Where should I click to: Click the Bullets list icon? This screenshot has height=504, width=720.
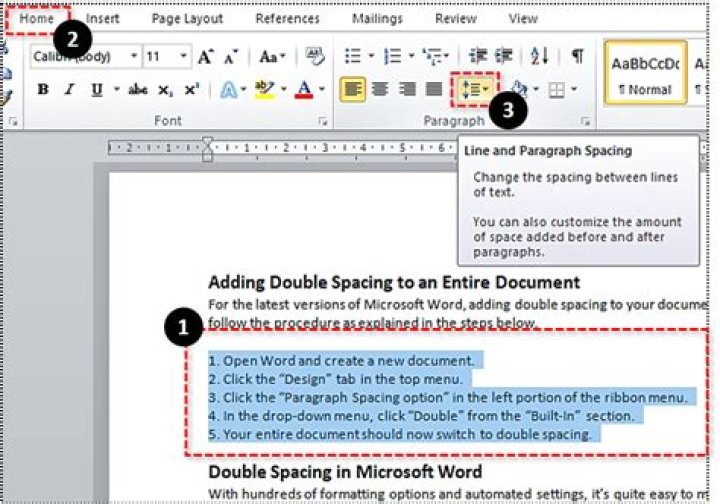click(x=353, y=56)
